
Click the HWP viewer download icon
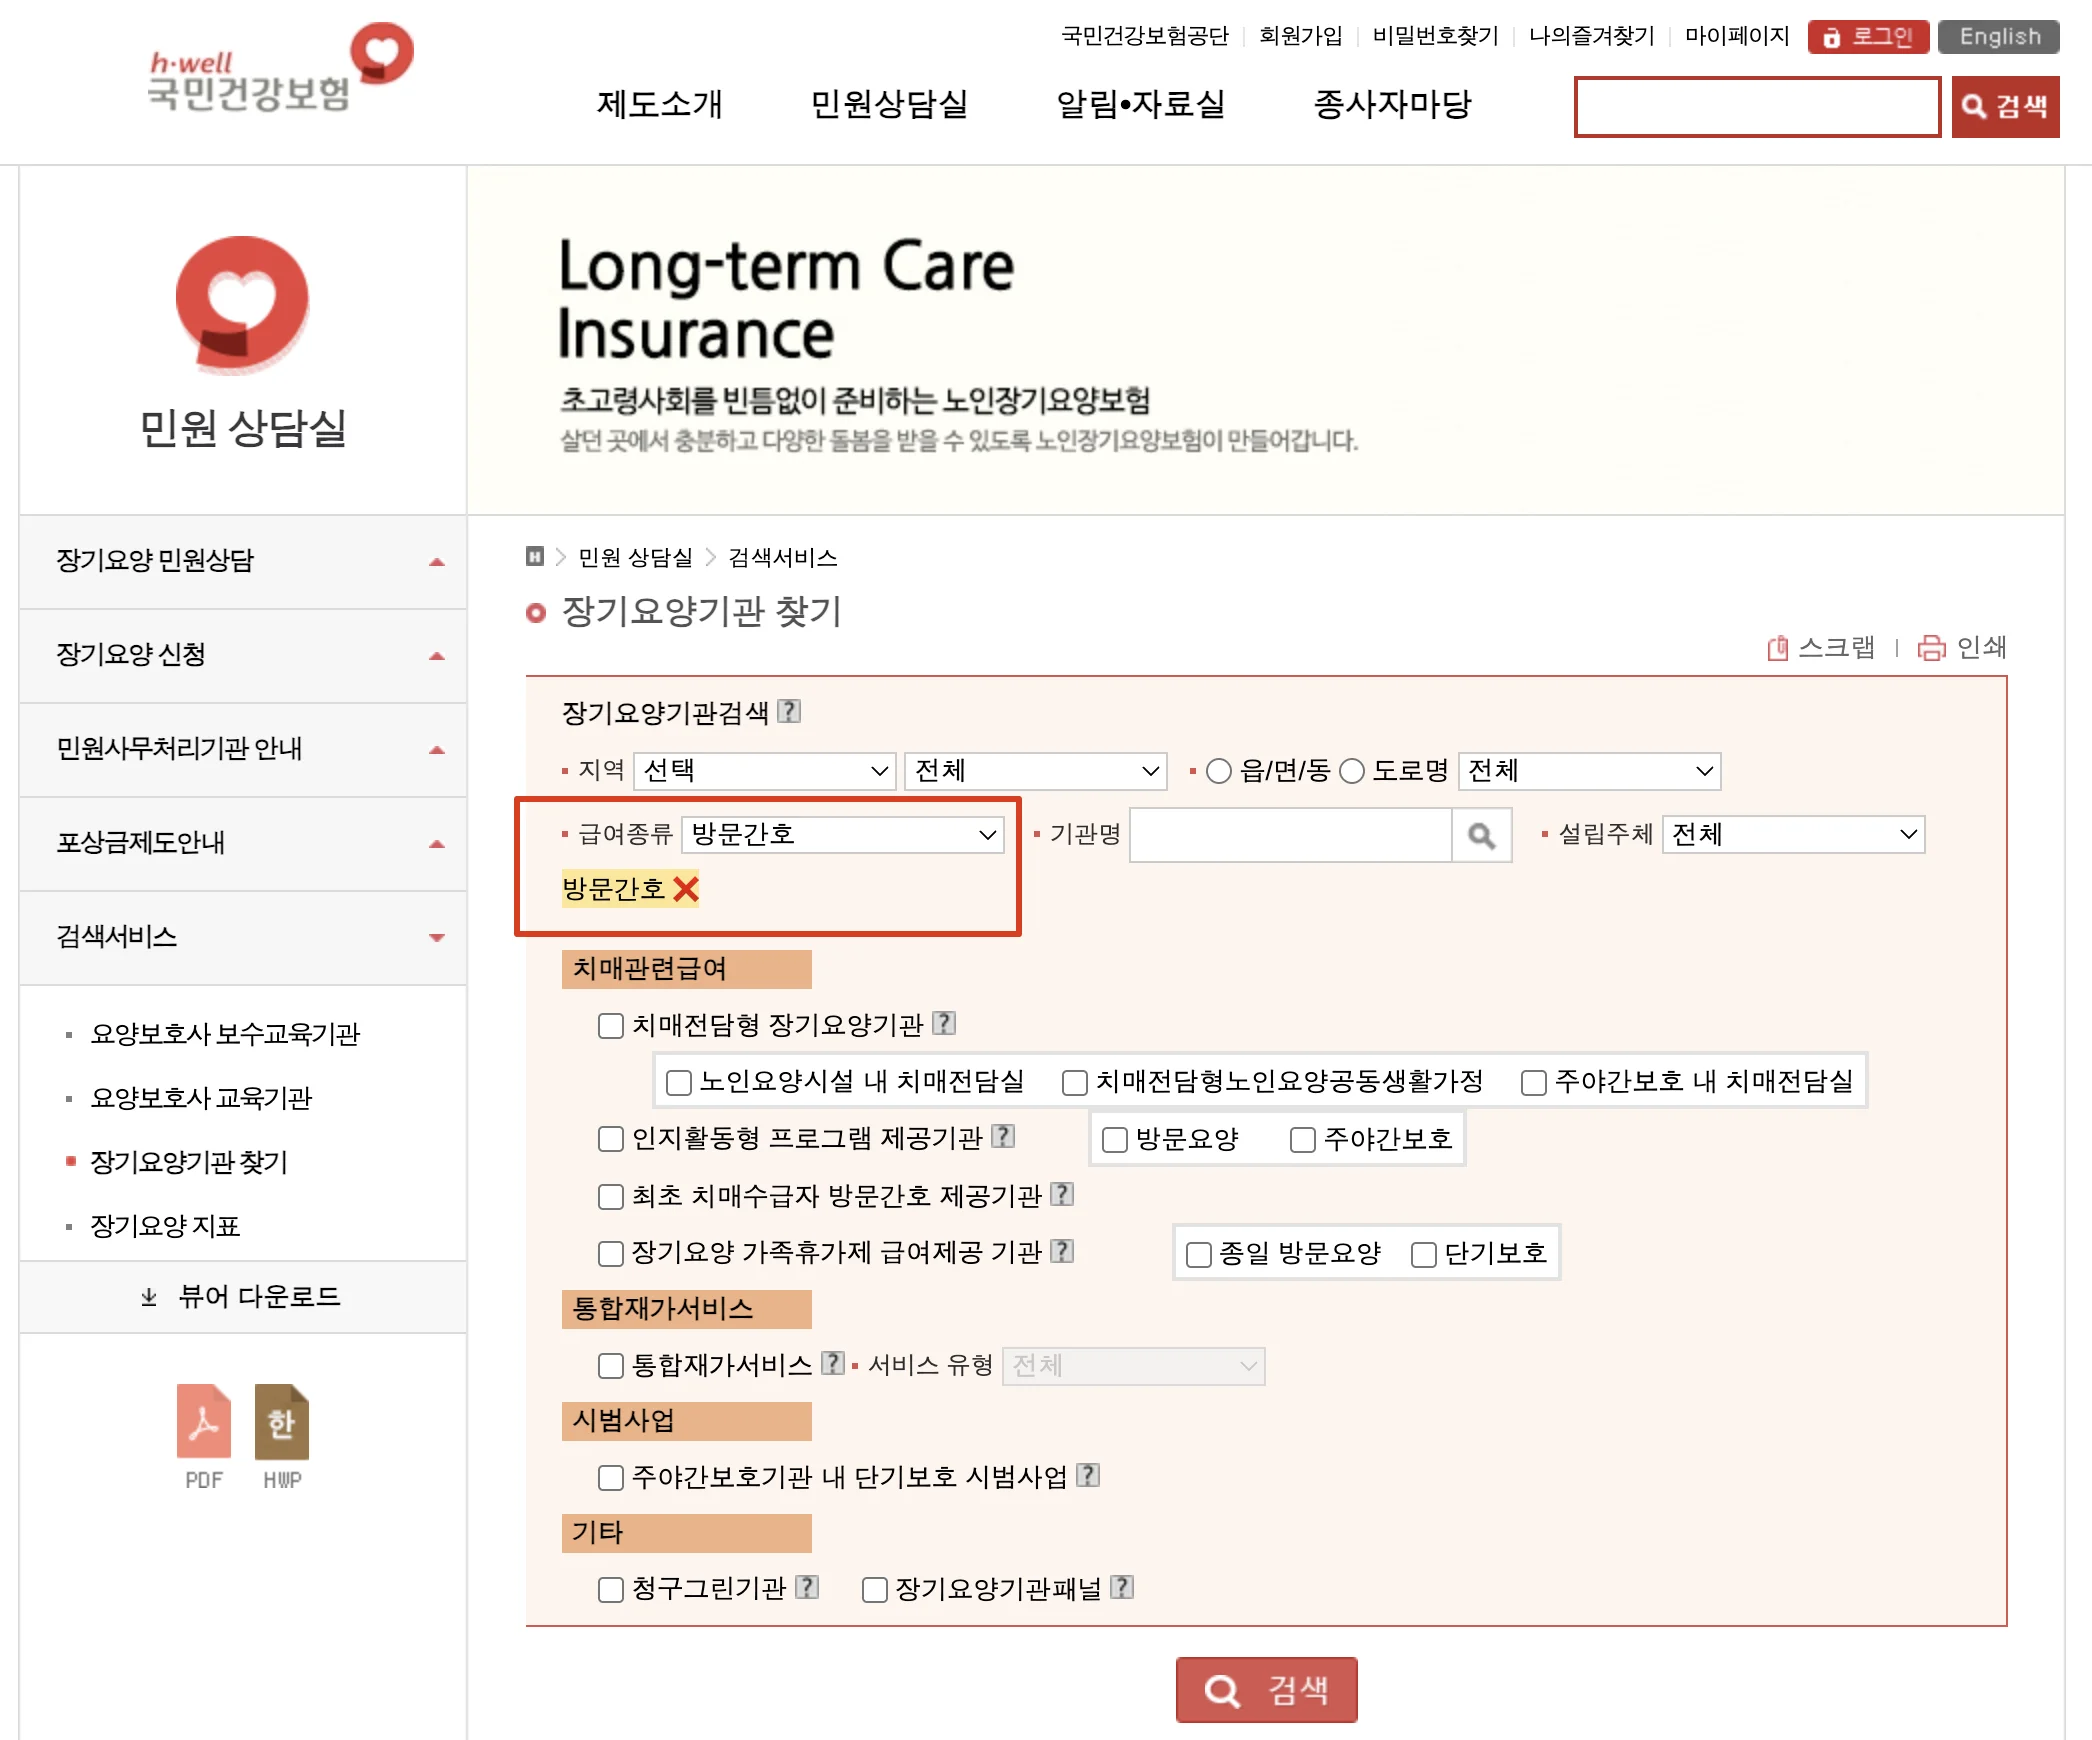[281, 1421]
